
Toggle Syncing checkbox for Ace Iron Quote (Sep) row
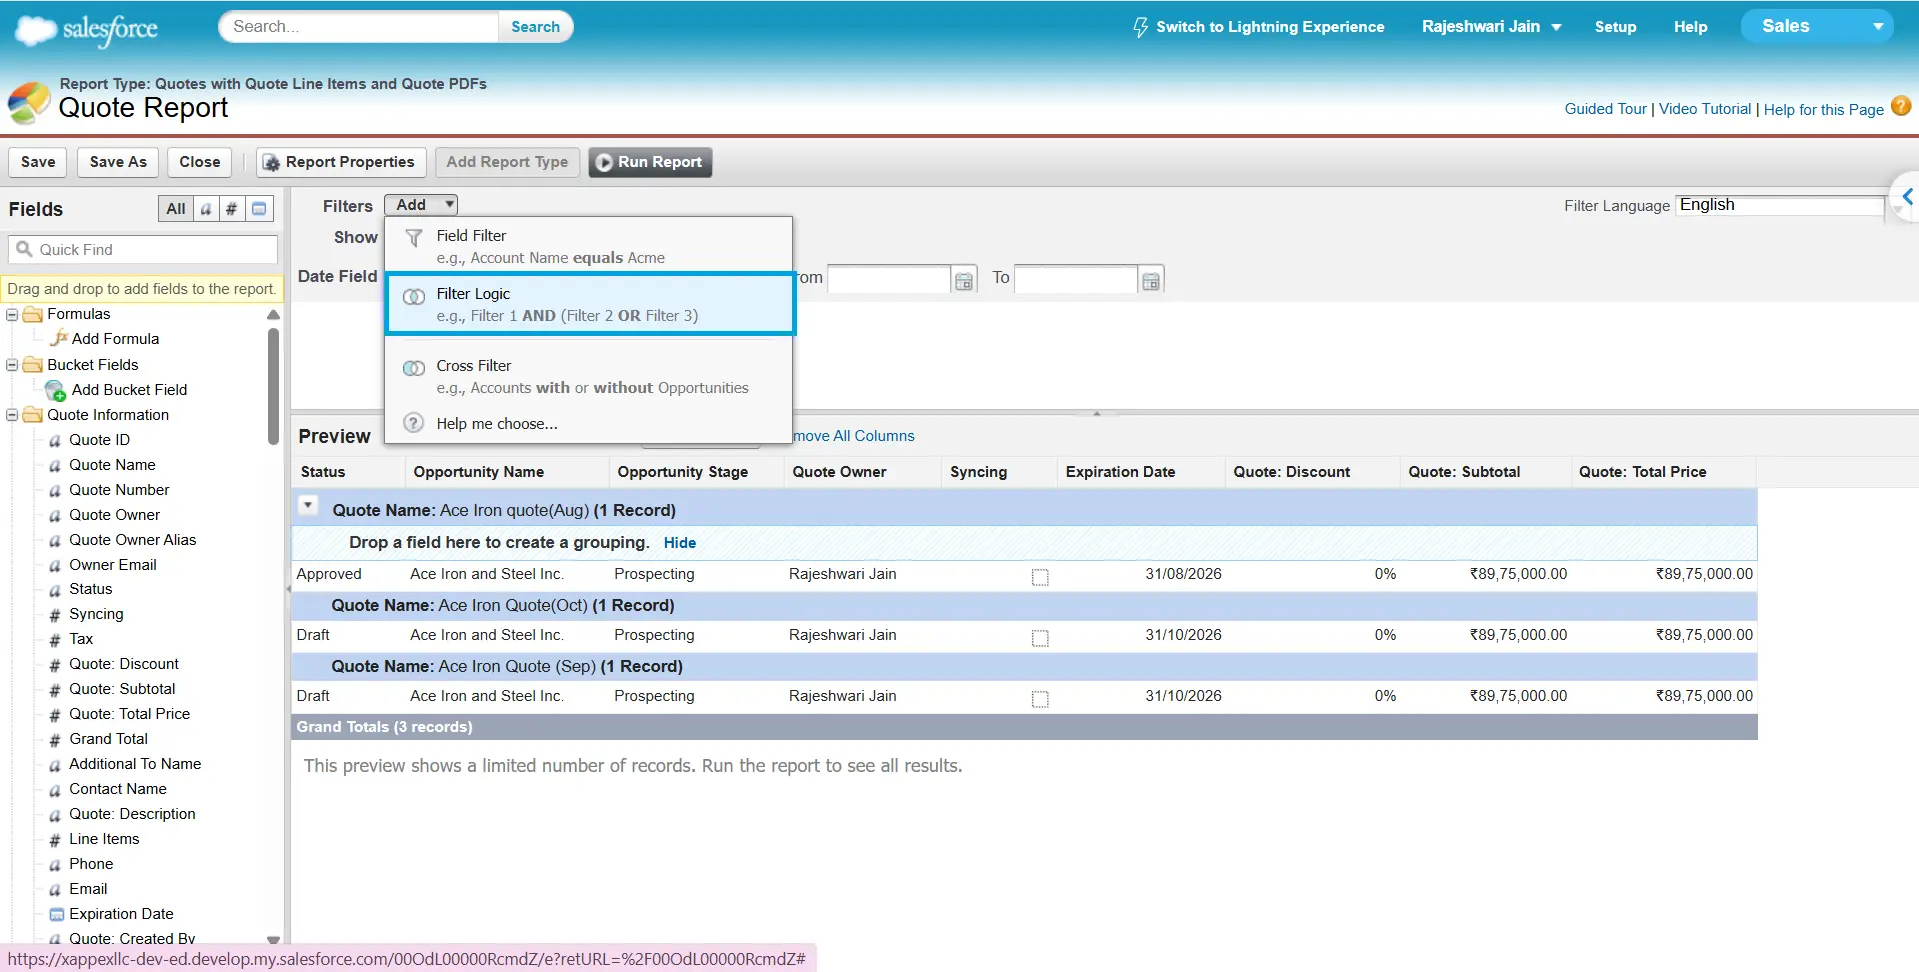[x=1040, y=699]
